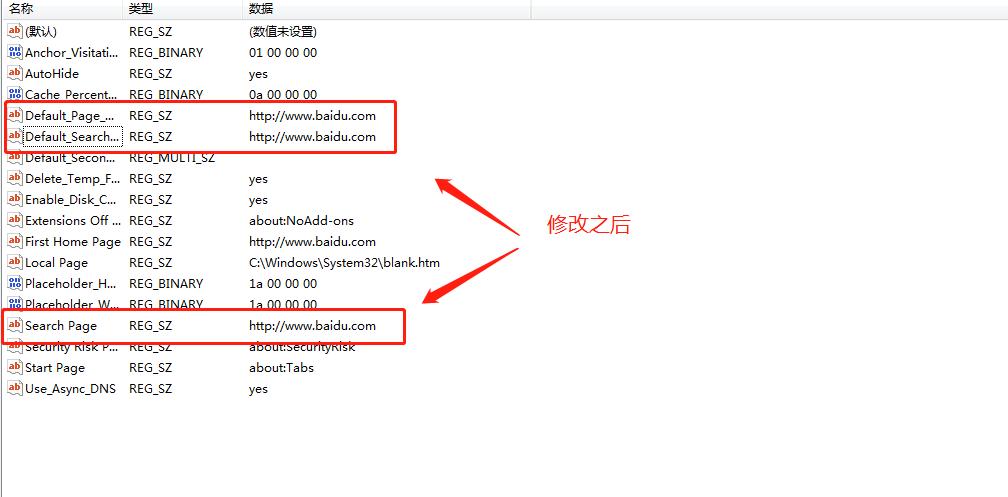Image resolution: width=1008 pixels, height=497 pixels.
Task: Click the Default_Page_... value name
Action: tap(71, 116)
